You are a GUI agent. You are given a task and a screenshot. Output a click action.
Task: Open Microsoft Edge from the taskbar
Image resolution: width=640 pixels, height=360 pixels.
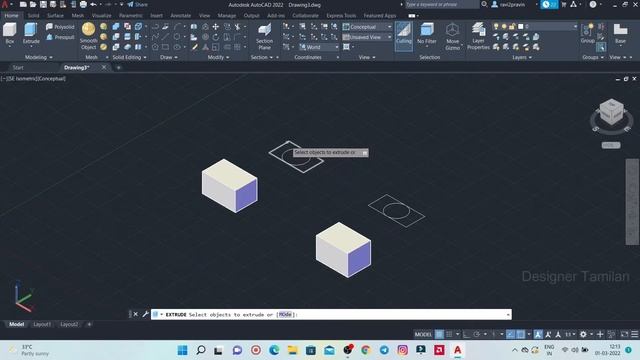(274, 350)
